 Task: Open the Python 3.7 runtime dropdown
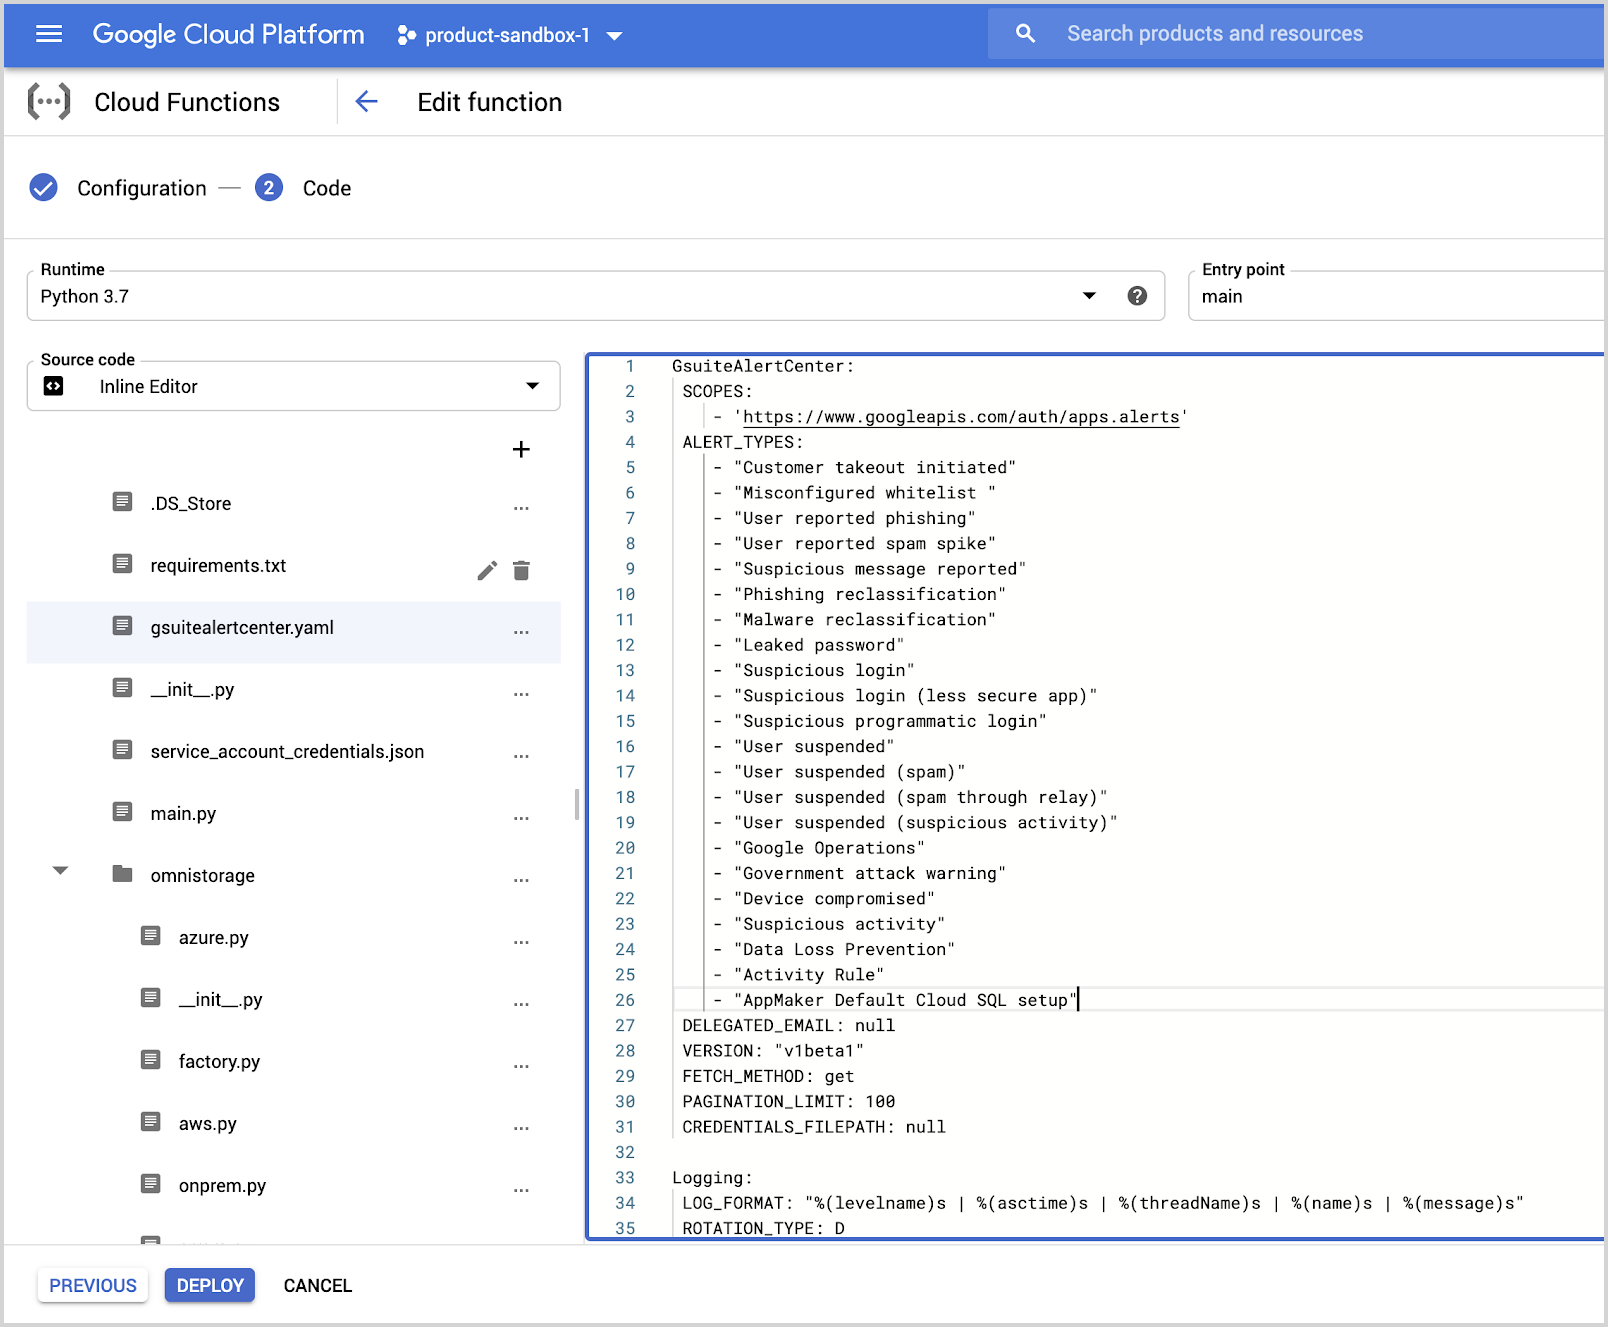click(1089, 295)
